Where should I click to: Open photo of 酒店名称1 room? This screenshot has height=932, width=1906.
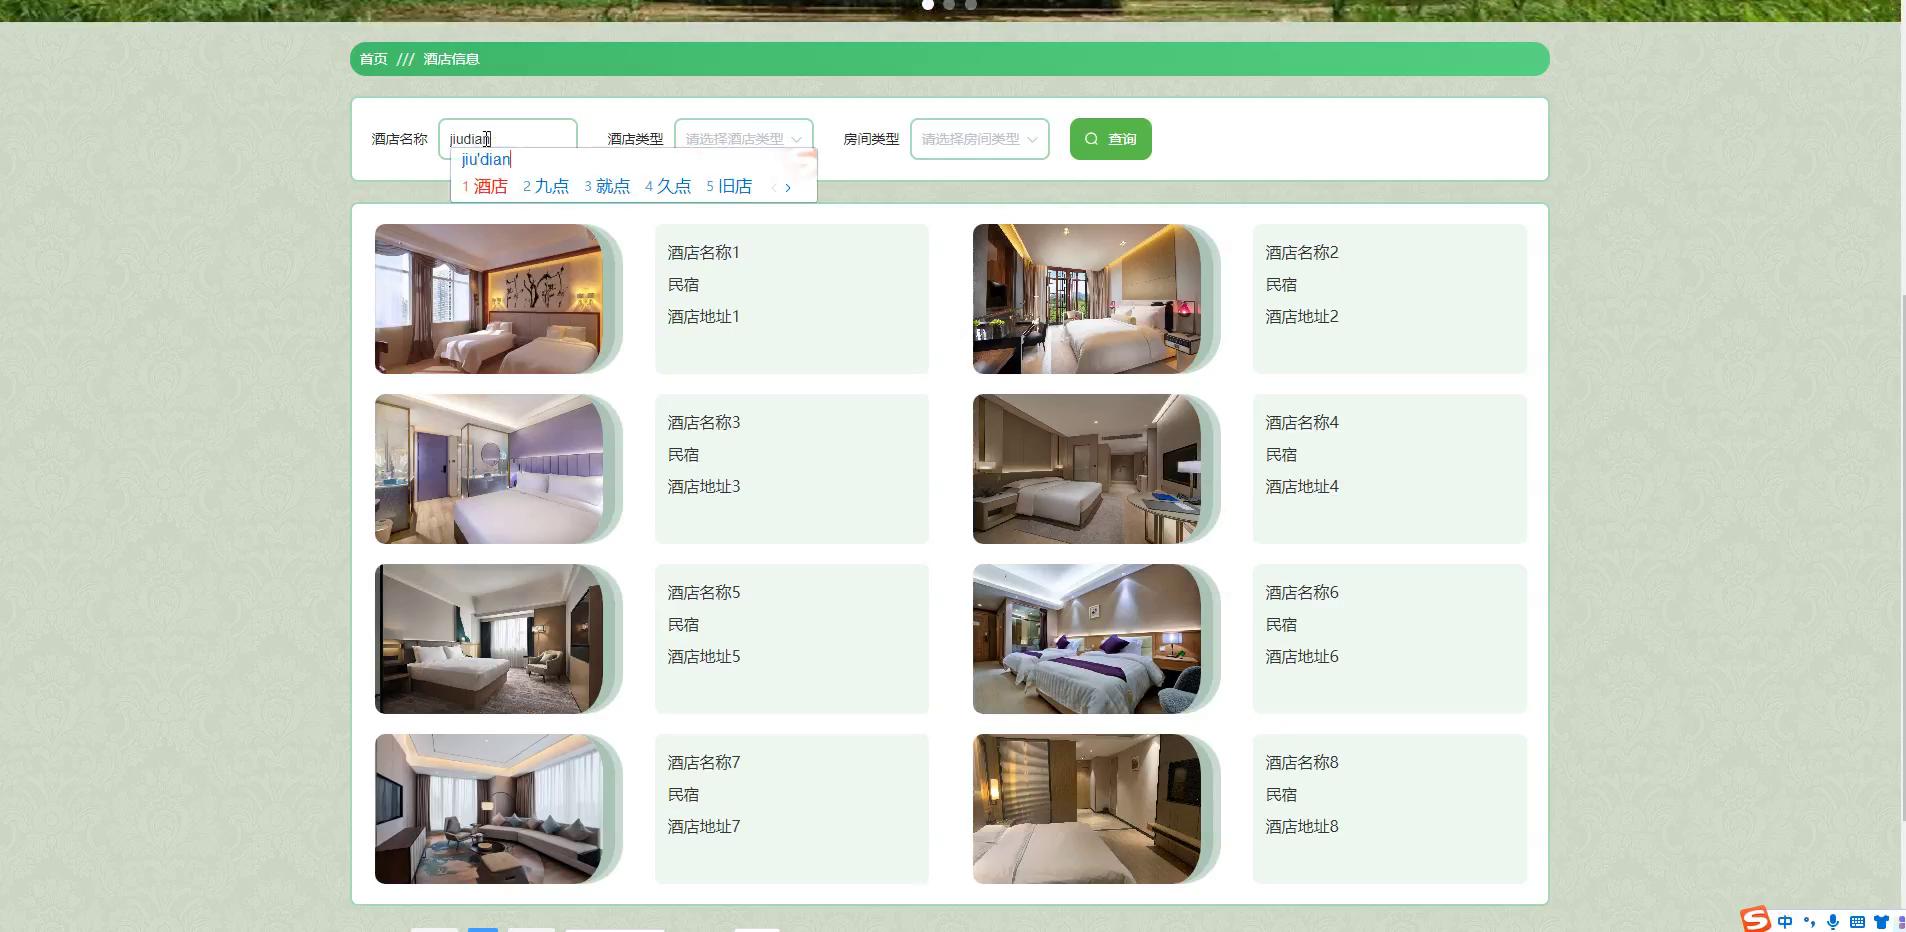tap(489, 299)
